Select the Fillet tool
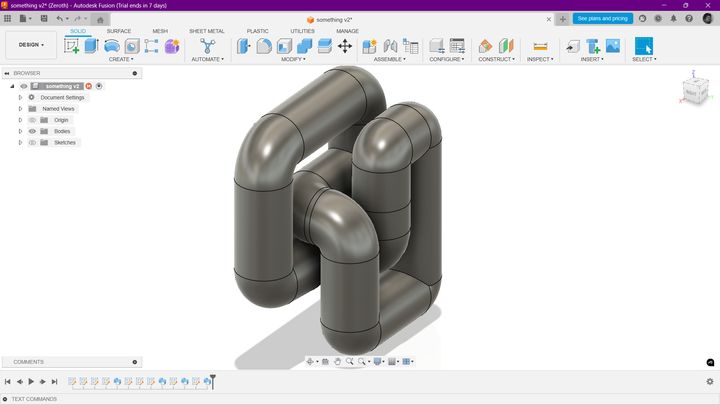The width and height of the screenshot is (720, 405). point(264,46)
